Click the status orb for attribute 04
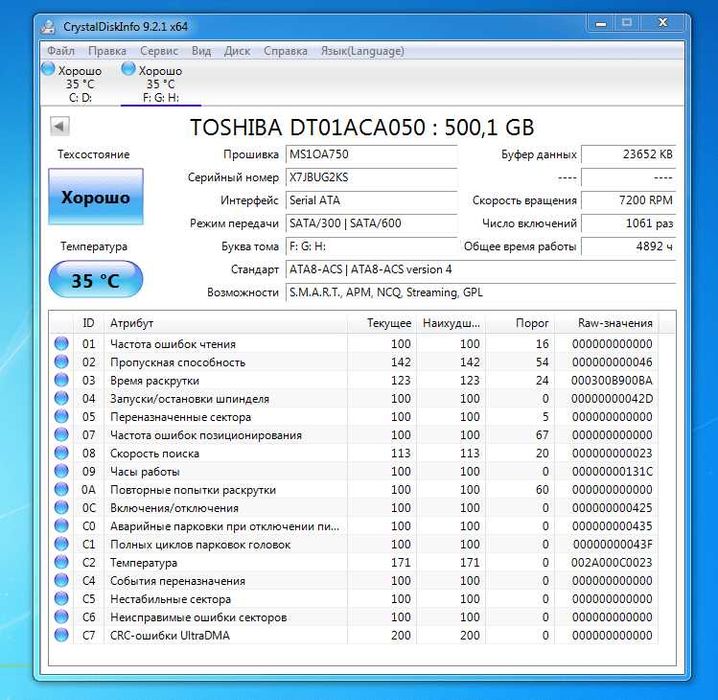 61,398
